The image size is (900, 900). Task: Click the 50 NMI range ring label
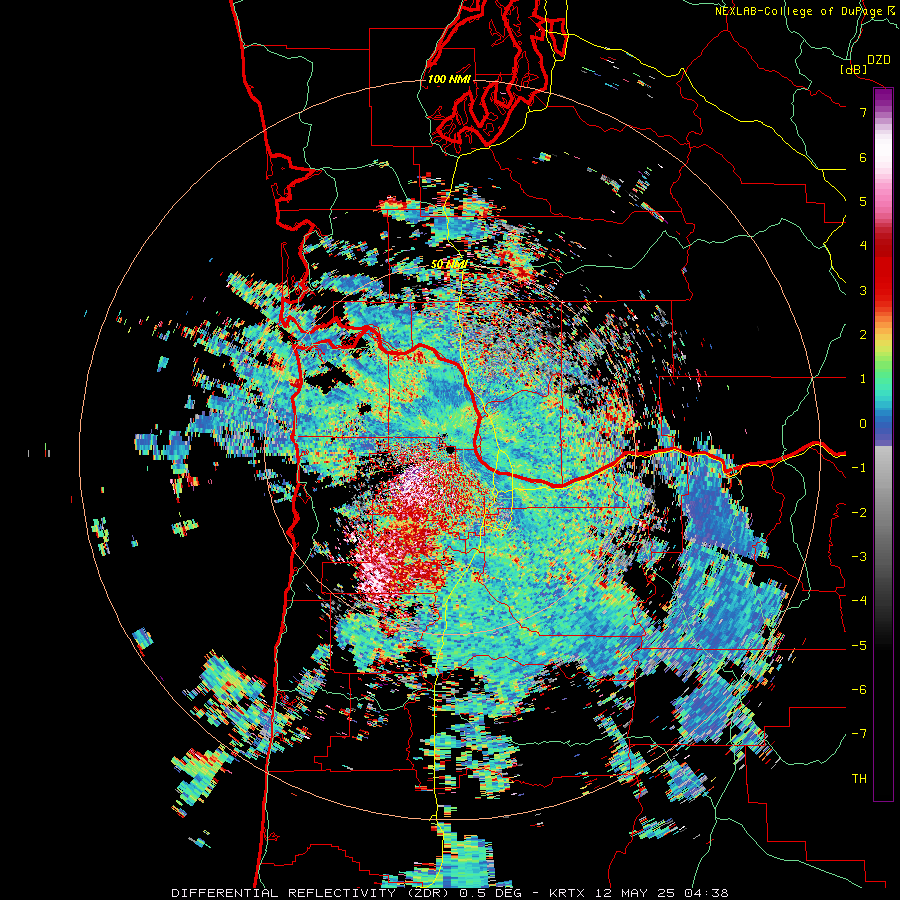pos(449,265)
